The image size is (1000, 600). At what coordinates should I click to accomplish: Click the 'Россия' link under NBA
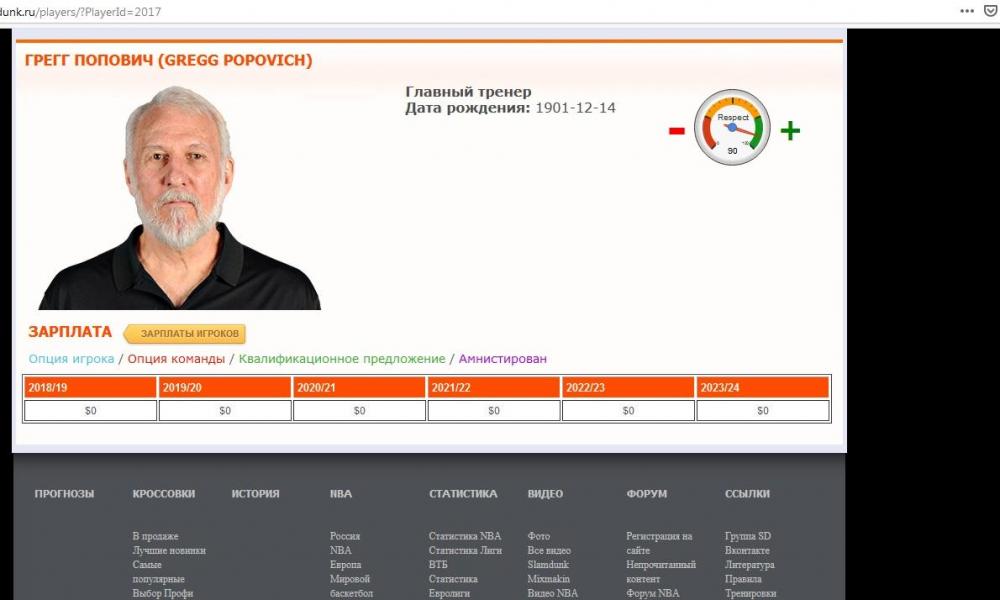tap(345, 536)
